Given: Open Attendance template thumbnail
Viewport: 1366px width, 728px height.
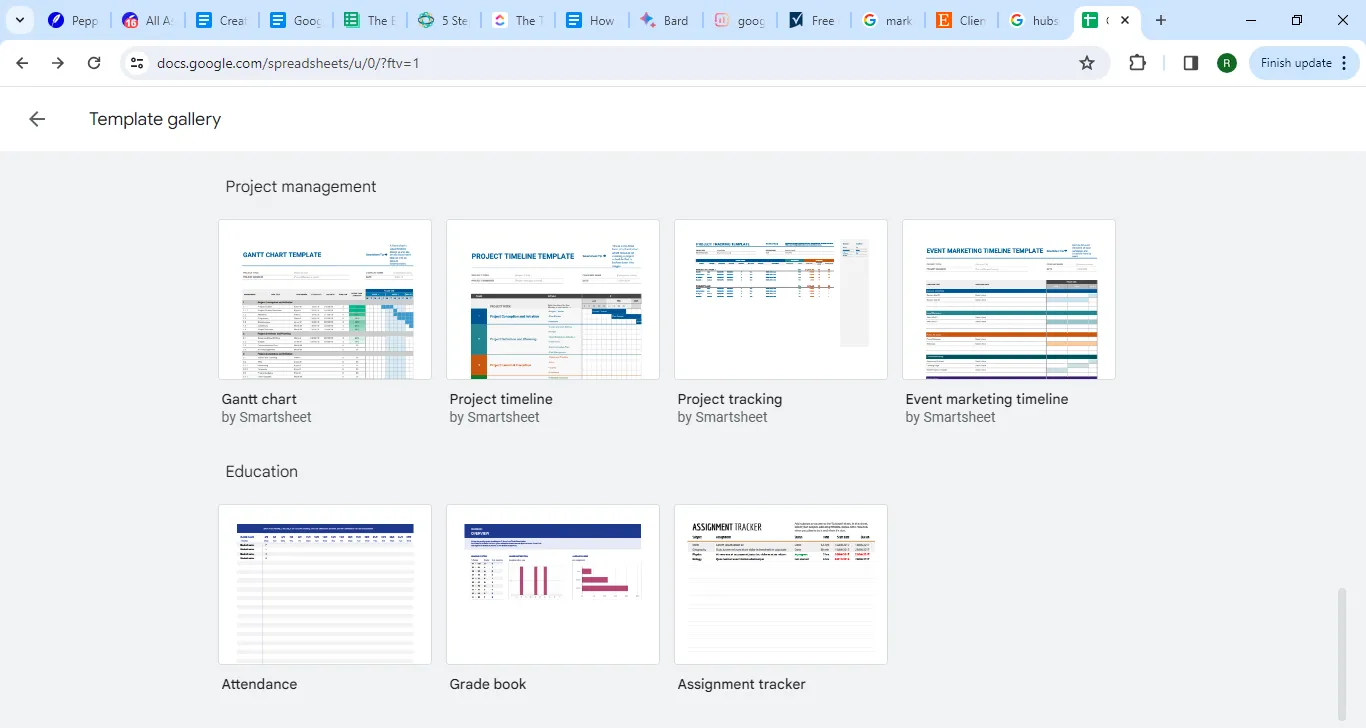Looking at the screenshot, I should point(325,585).
